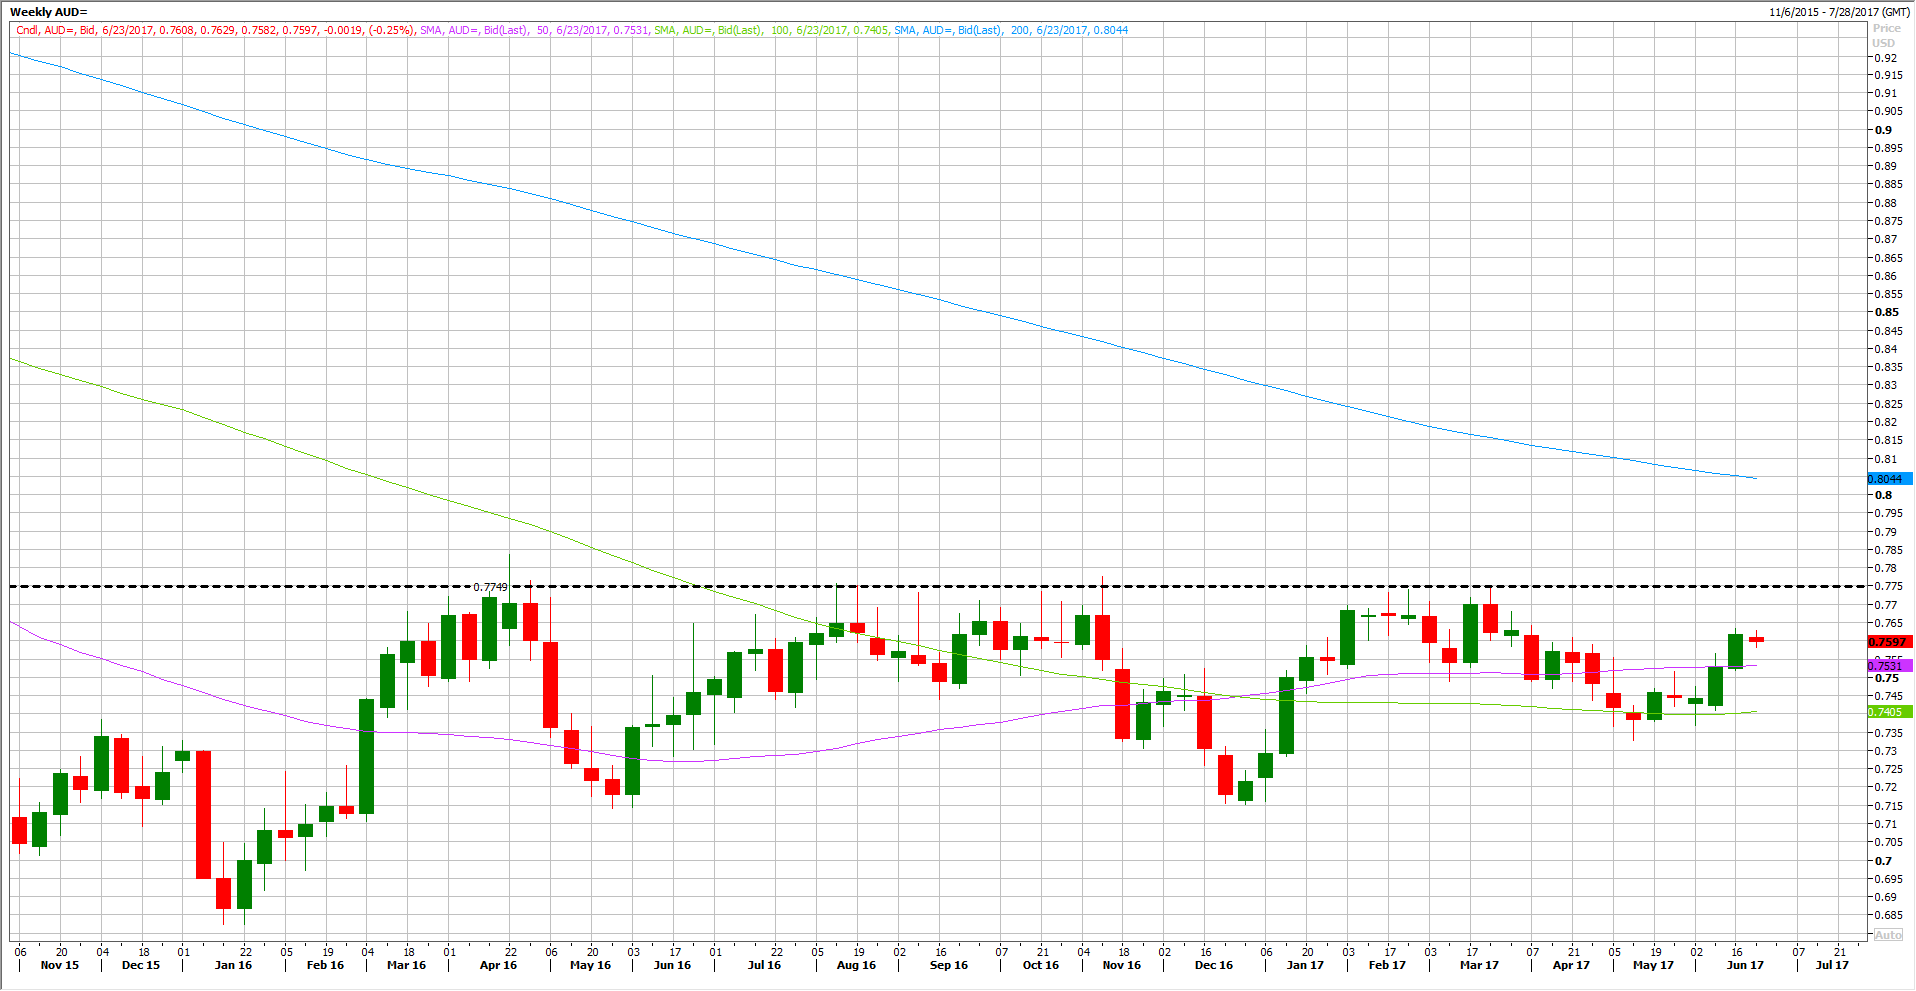Click the green 0.7405 SMA price tag
This screenshot has height=991, width=1916.
click(1888, 712)
